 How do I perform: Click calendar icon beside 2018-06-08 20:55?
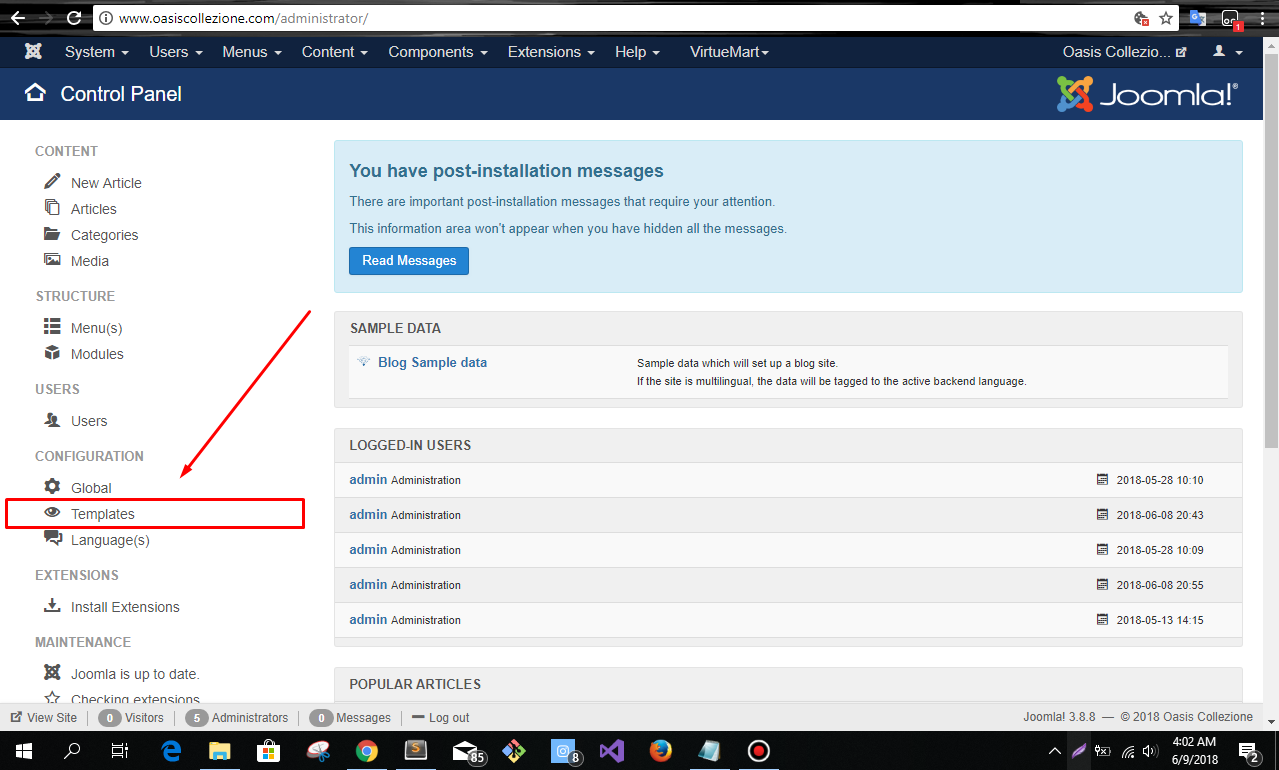pos(1102,585)
